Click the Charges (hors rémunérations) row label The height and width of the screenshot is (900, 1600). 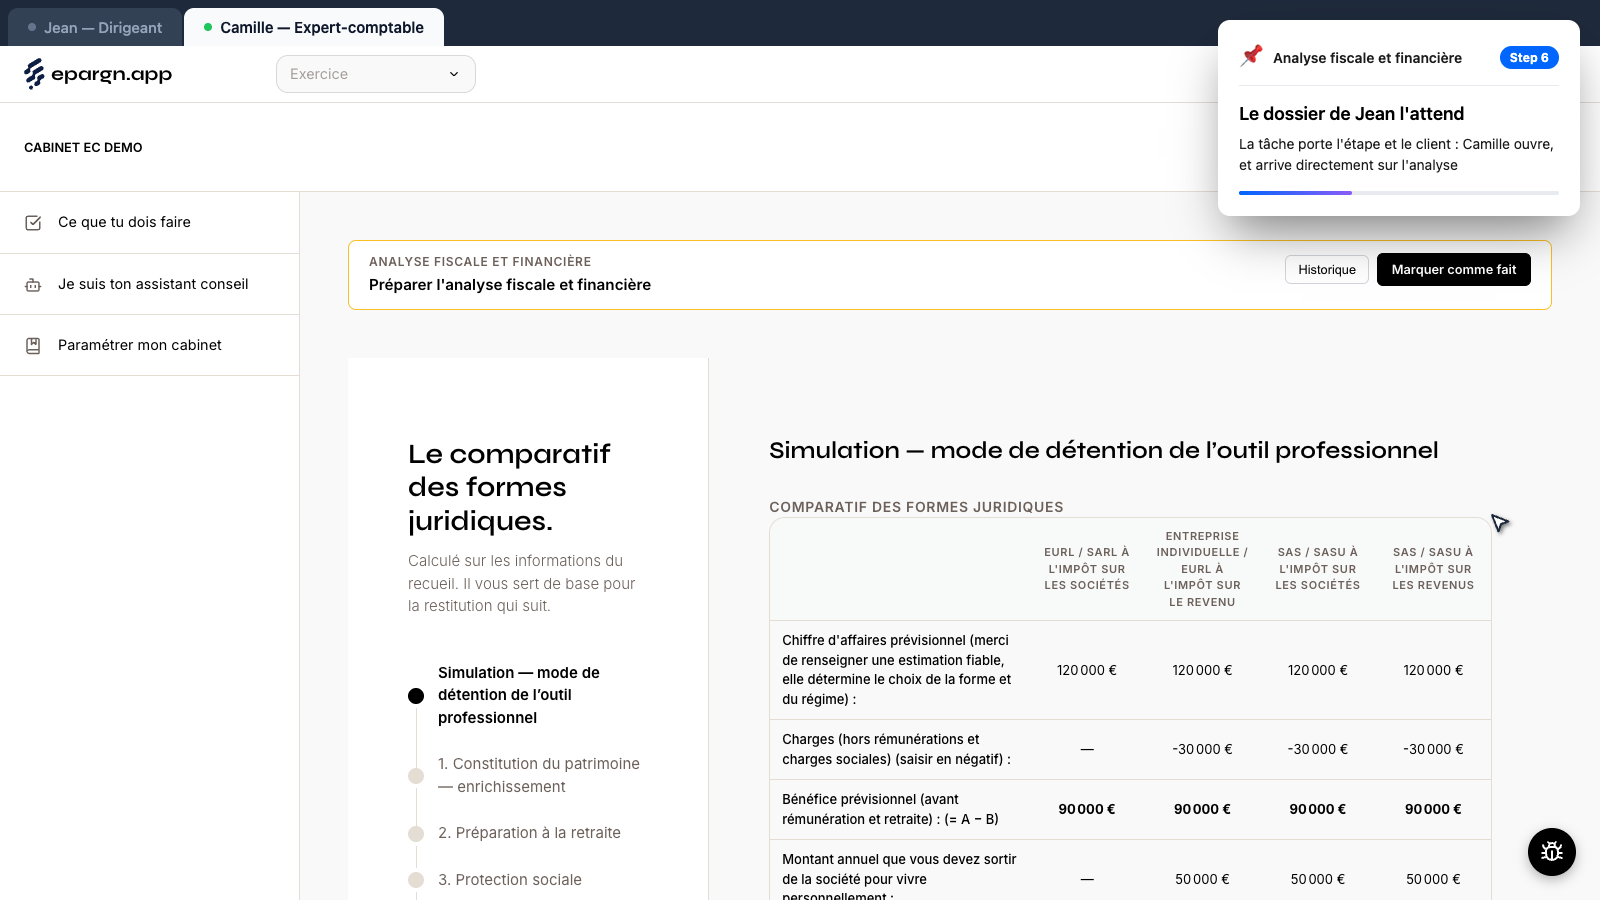tap(897, 749)
